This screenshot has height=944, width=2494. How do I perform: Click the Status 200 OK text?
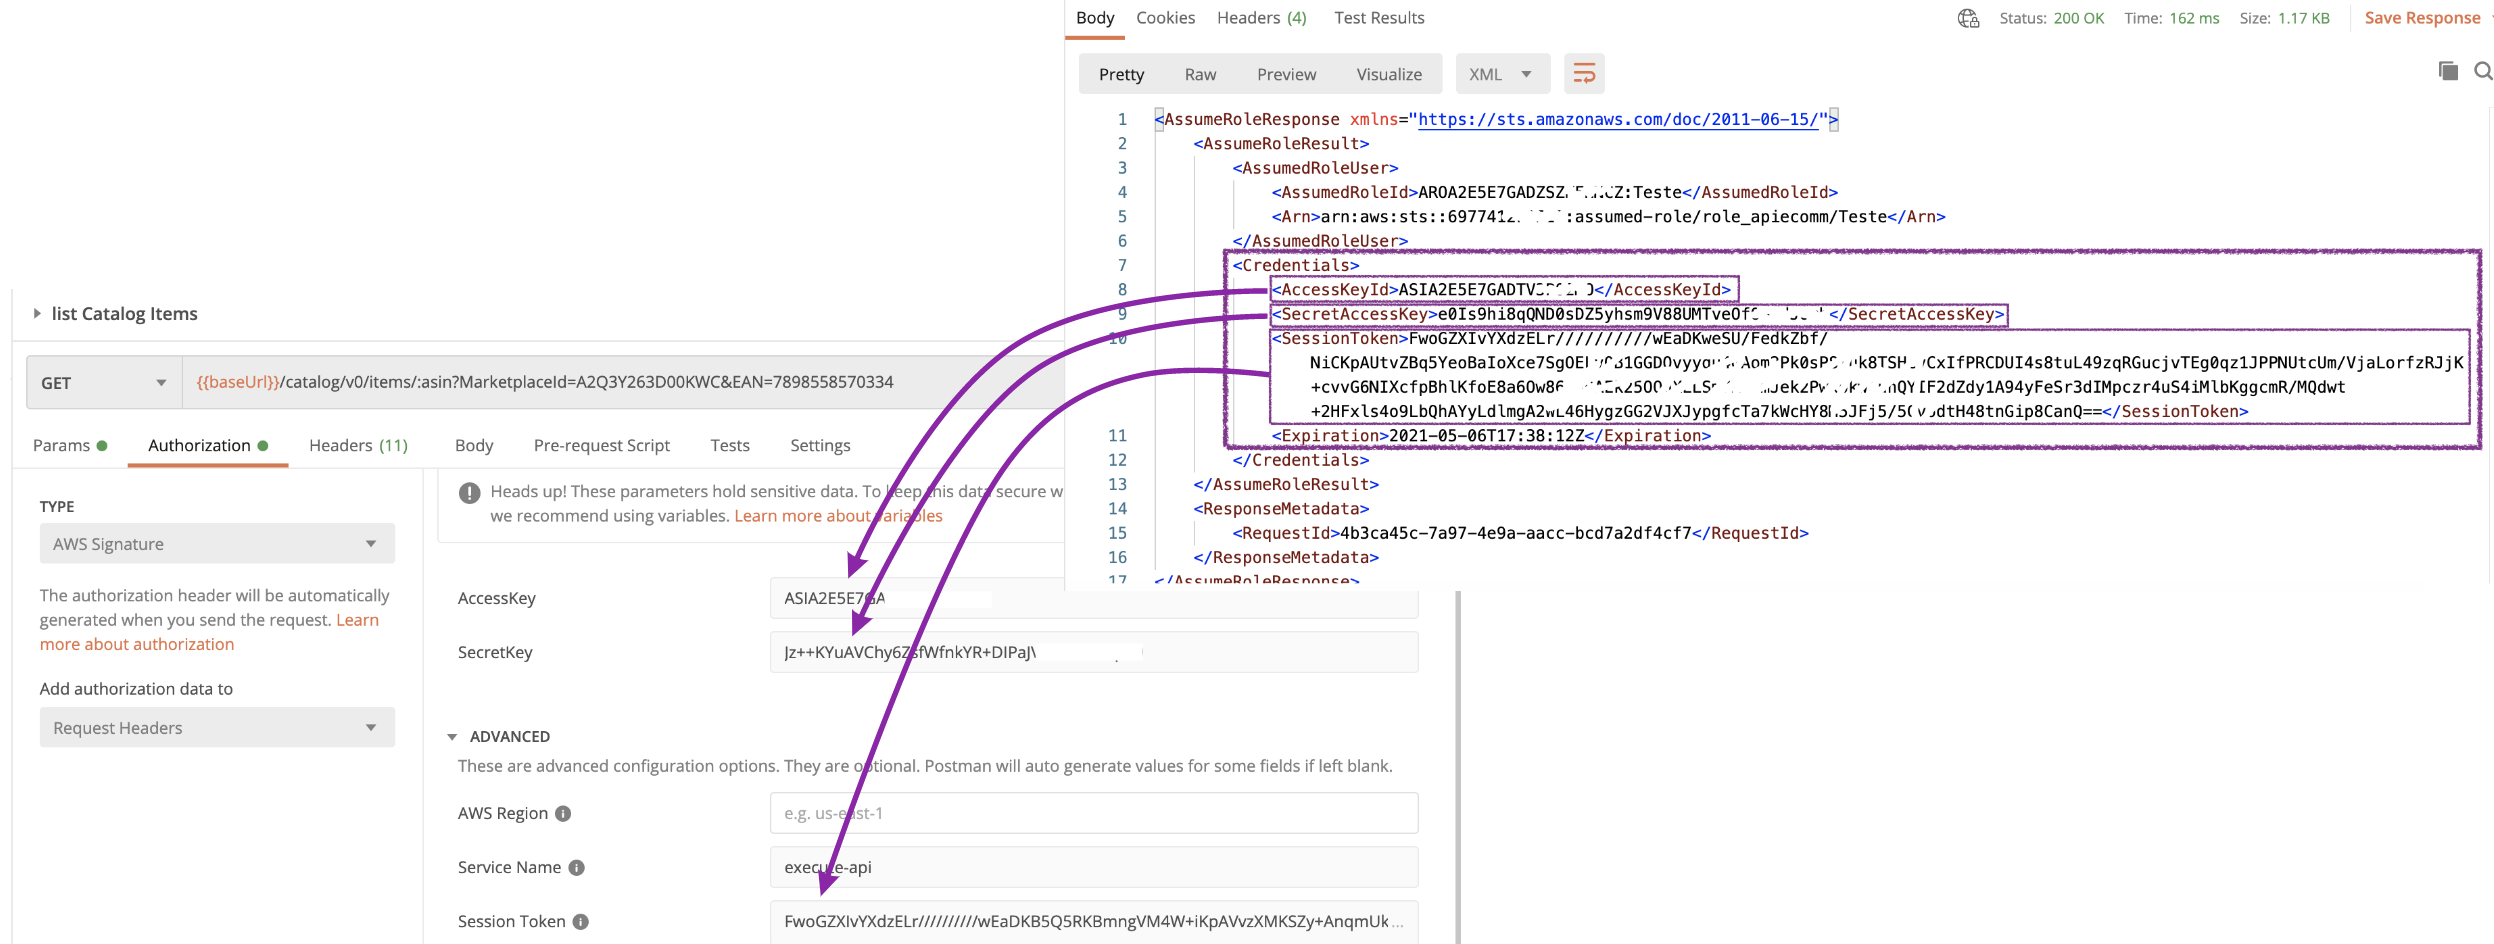coord(2051,18)
